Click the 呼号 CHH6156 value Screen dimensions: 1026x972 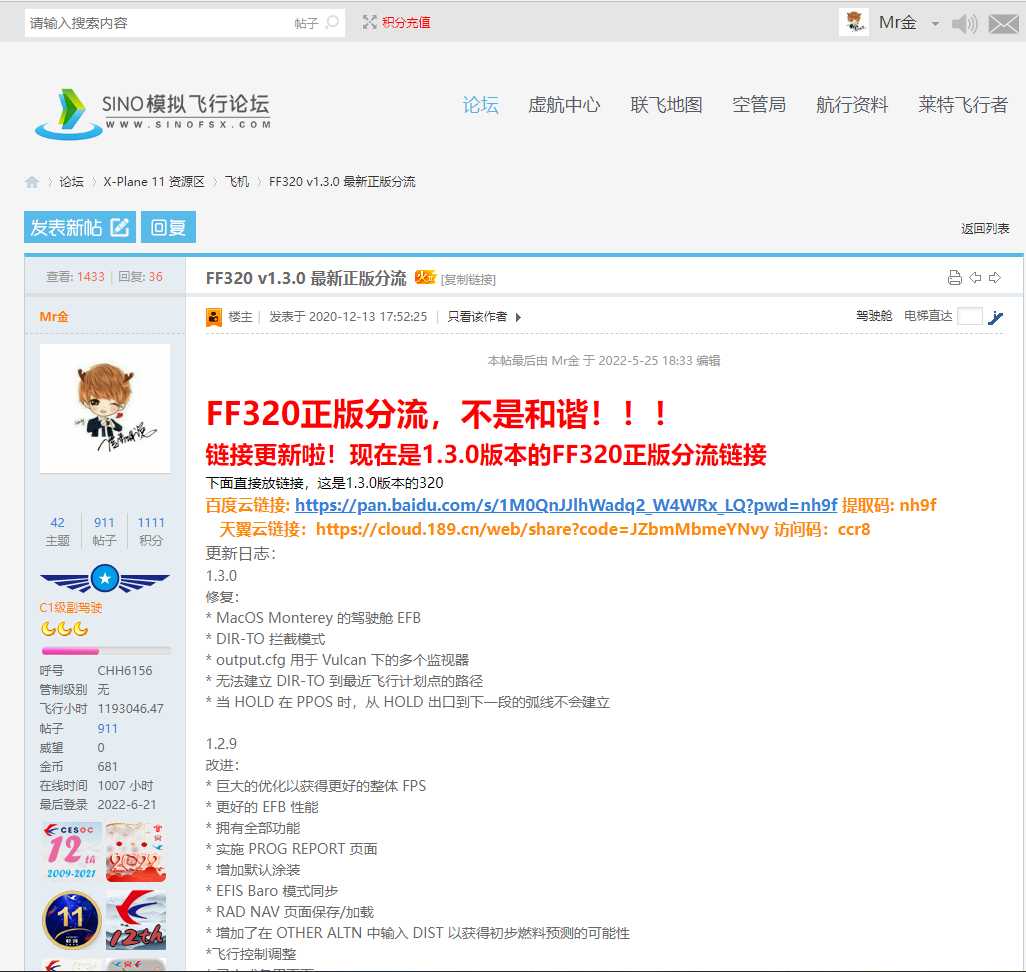click(124, 671)
